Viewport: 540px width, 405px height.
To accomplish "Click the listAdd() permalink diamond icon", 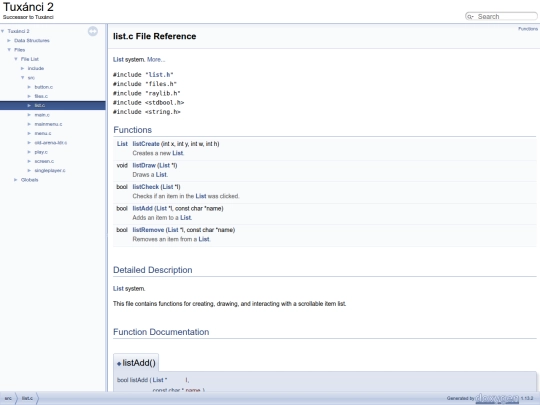I will click(x=119, y=363).
